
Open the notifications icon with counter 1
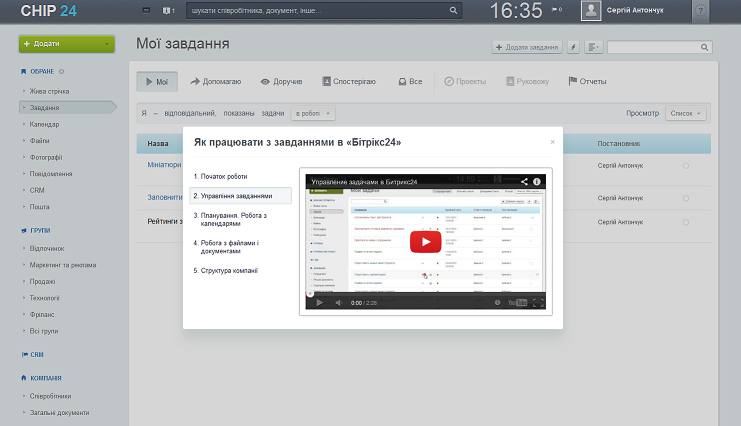tap(168, 10)
